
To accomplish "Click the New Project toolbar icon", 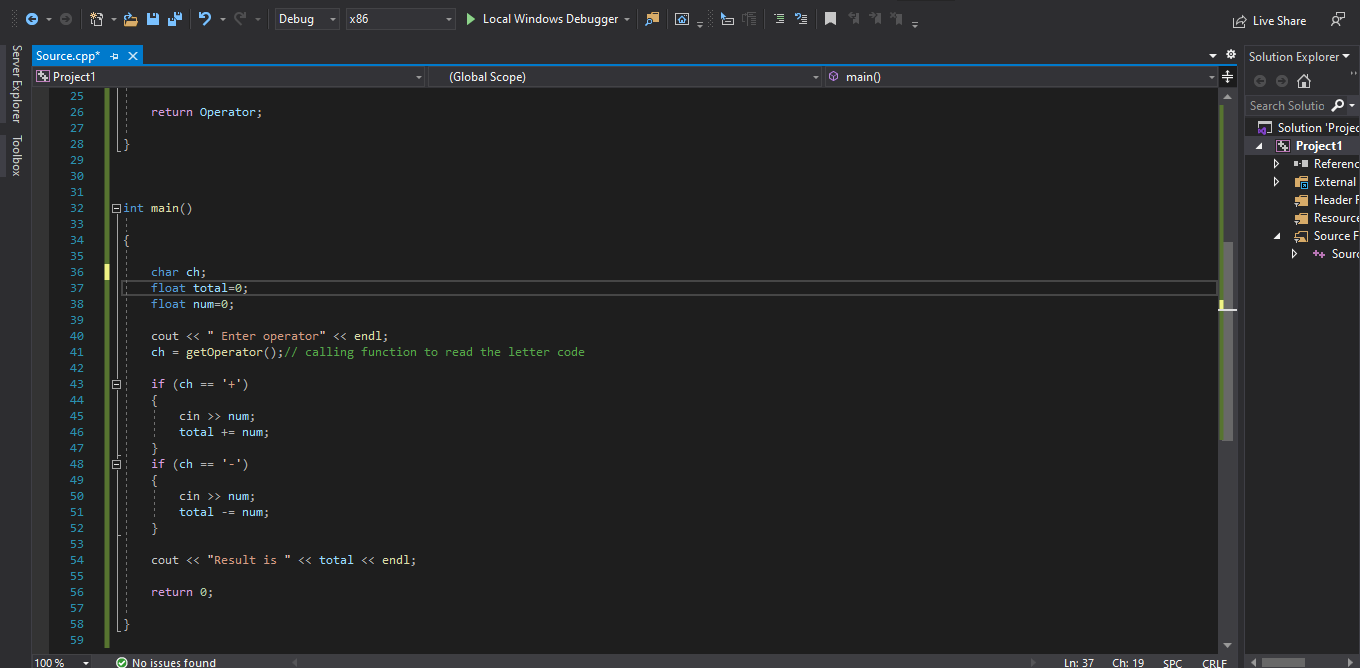I will (x=97, y=19).
